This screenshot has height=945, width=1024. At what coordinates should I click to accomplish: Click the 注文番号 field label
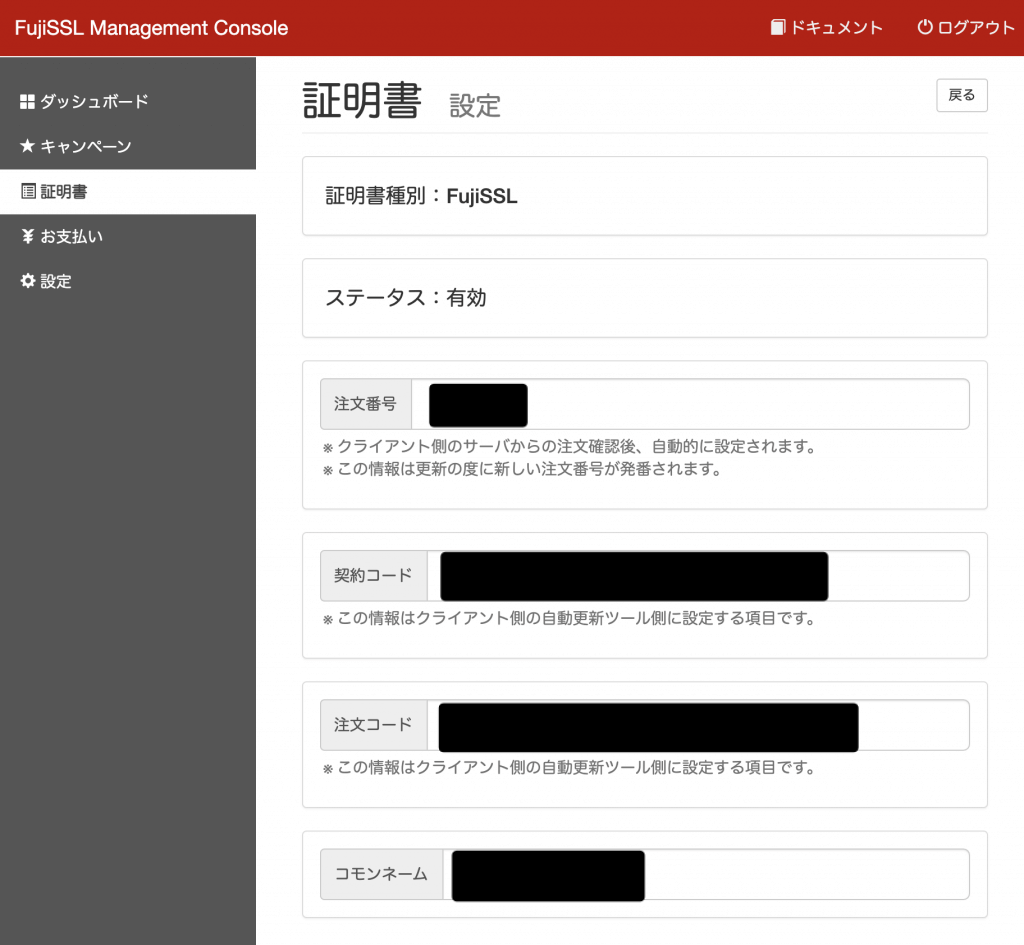[366, 404]
